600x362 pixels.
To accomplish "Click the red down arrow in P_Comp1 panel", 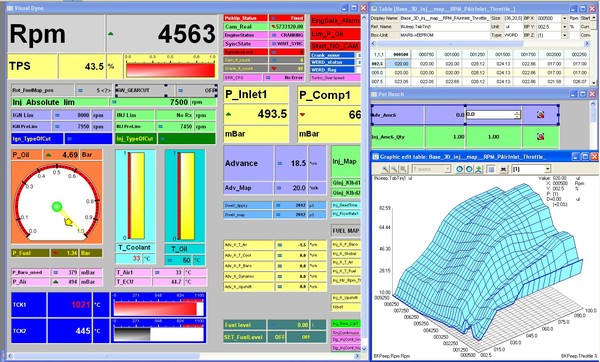I will (x=303, y=114).
